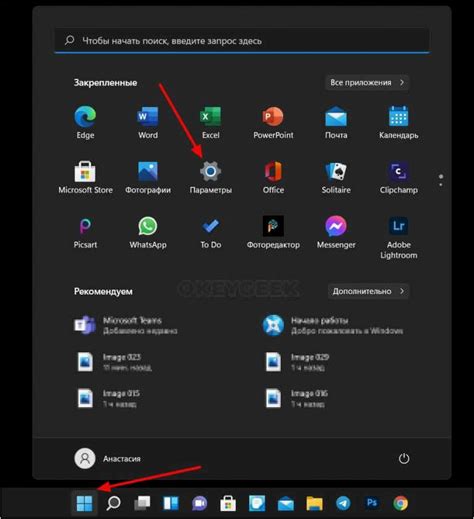Launch Adobe Lightroom pinned app

click(399, 237)
